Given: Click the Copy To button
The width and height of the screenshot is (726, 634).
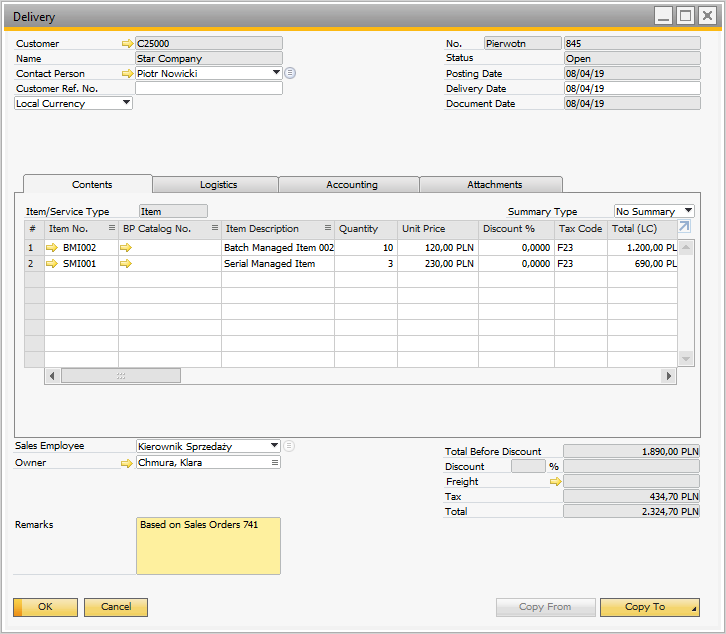Looking at the screenshot, I should point(644,607).
